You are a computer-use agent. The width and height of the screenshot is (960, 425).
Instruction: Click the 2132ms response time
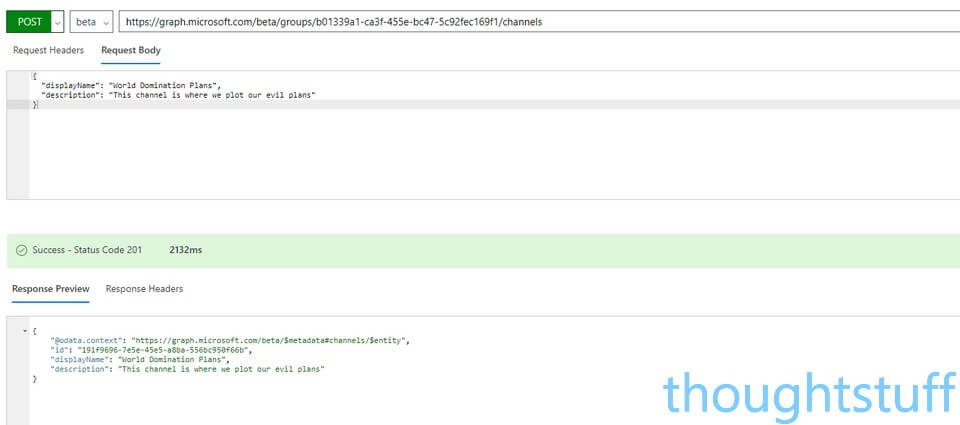pyautogui.click(x=186, y=250)
